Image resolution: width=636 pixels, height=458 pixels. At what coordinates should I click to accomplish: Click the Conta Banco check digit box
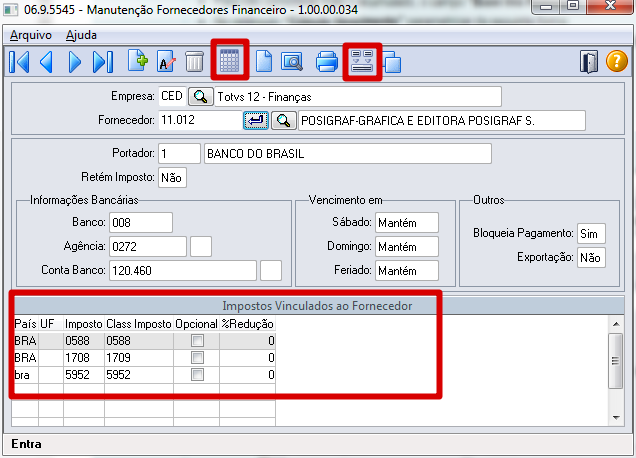coord(271,271)
